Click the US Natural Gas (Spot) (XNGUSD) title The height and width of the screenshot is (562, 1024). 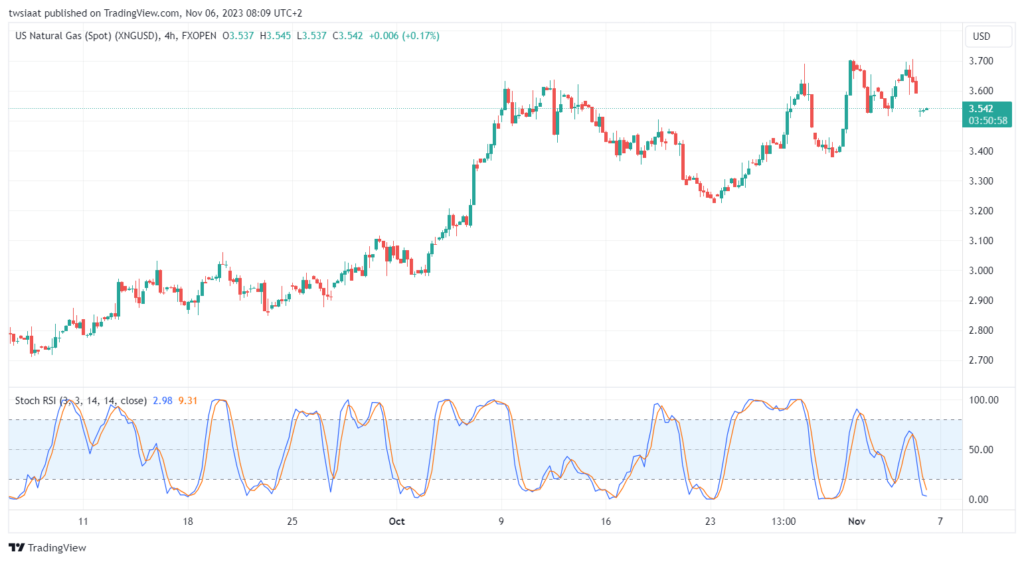pos(87,36)
